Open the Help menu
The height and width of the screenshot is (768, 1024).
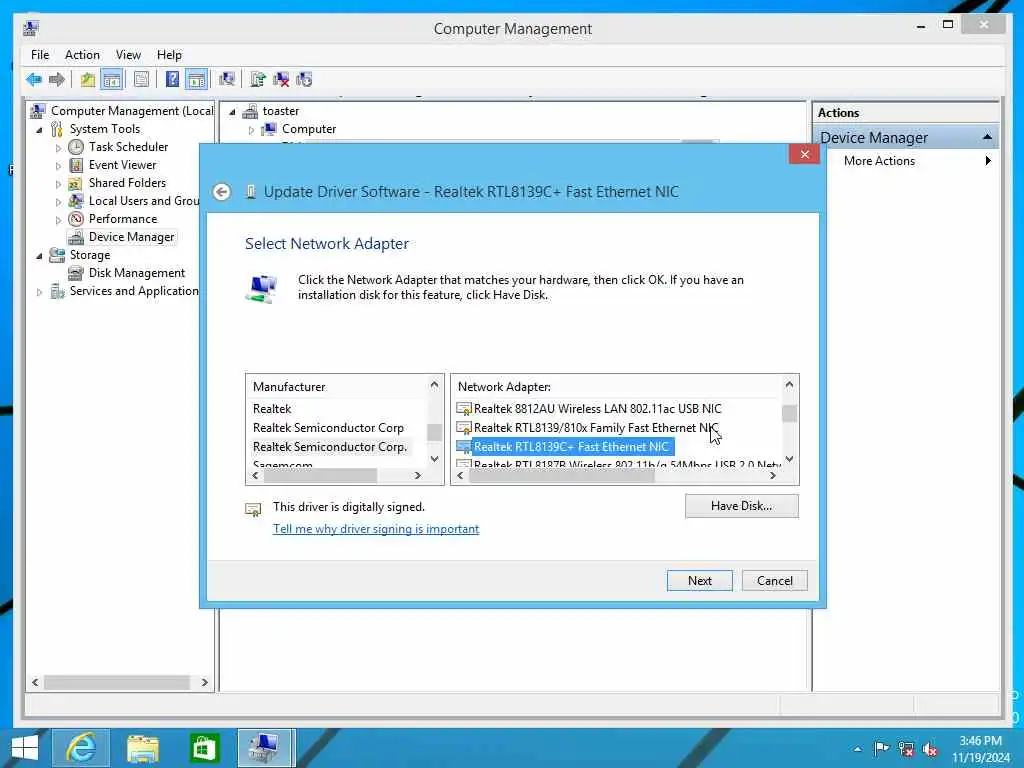[169, 55]
